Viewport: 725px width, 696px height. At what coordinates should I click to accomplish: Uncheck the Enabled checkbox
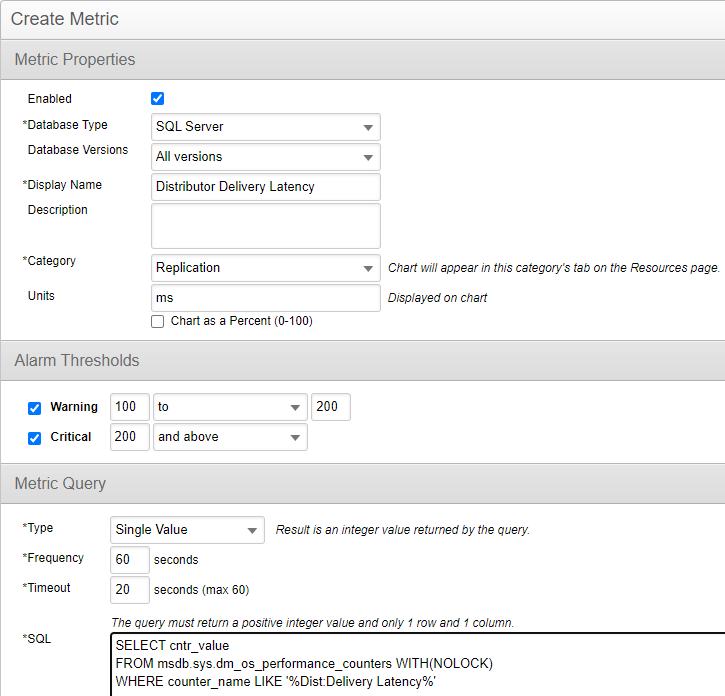click(157, 98)
